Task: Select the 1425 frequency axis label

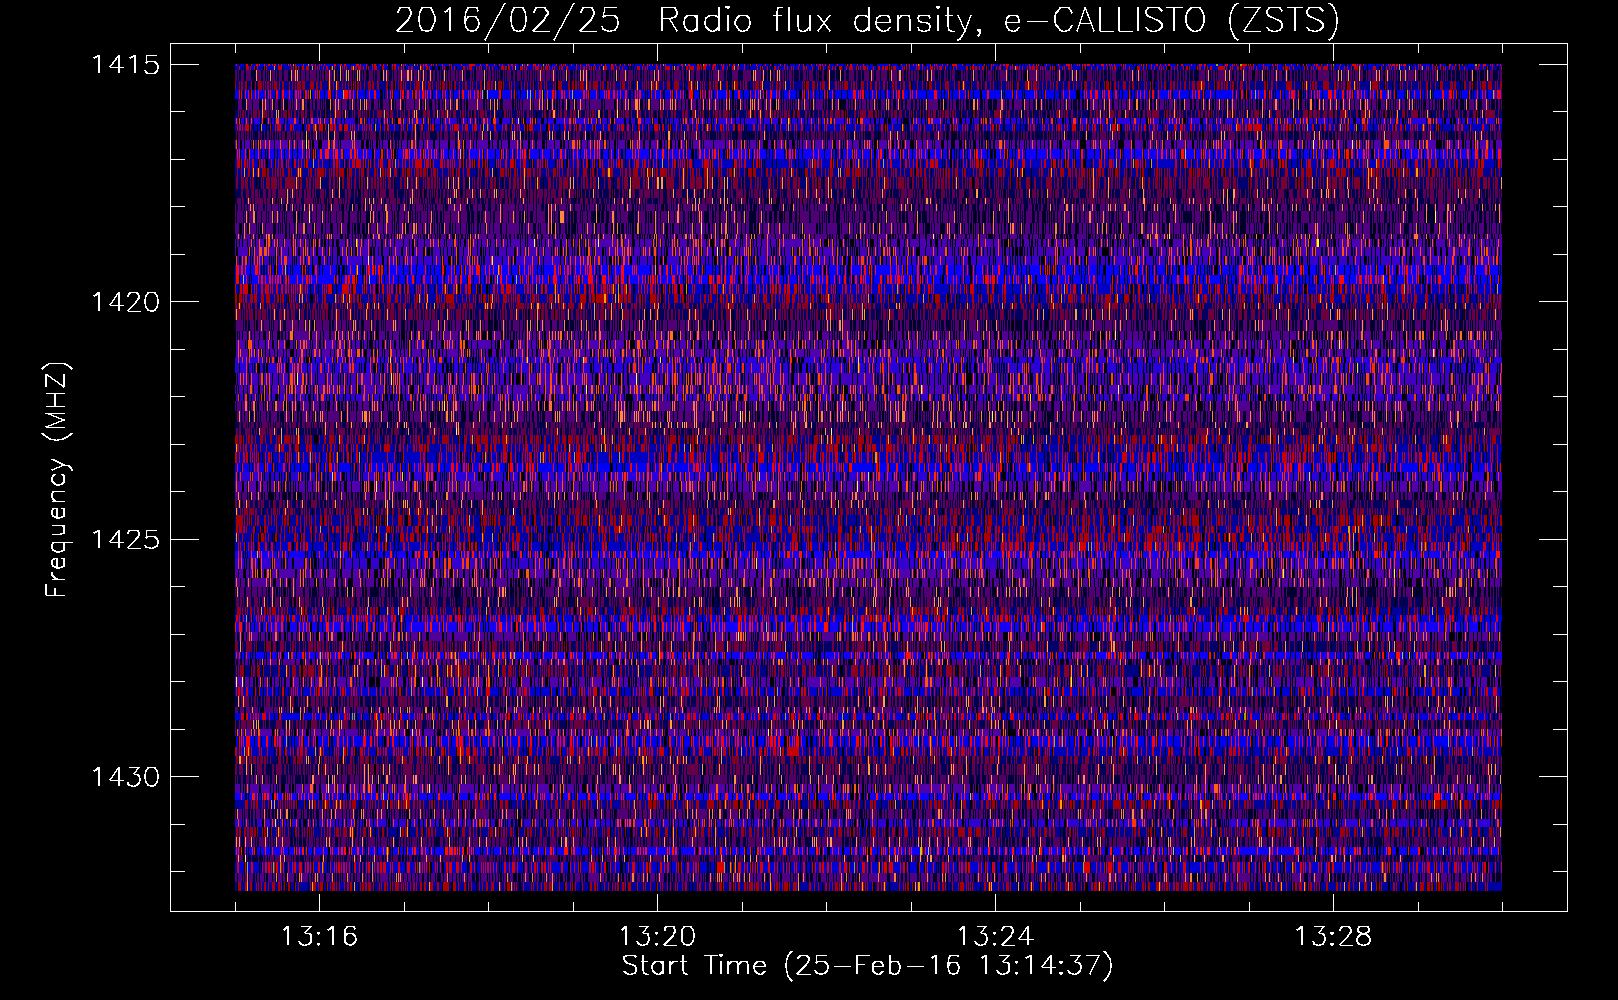Action: pos(125,540)
